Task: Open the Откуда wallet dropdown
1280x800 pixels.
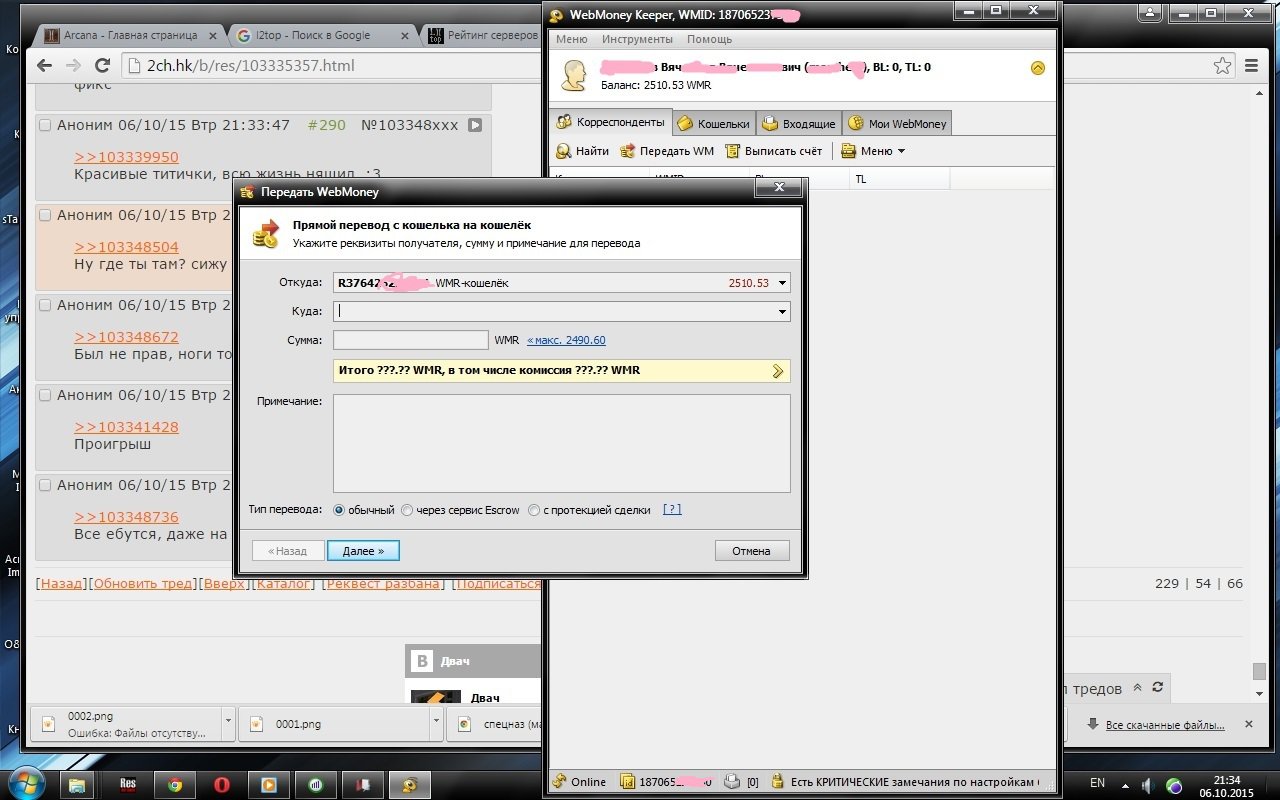Action: [782, 283]
